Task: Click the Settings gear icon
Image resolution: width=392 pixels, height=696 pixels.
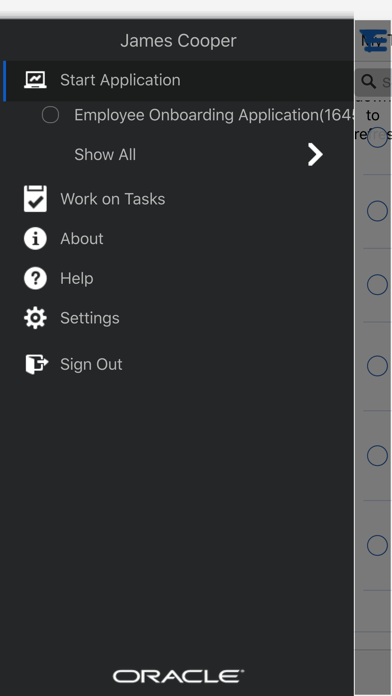Action: (x=35, y=318)
